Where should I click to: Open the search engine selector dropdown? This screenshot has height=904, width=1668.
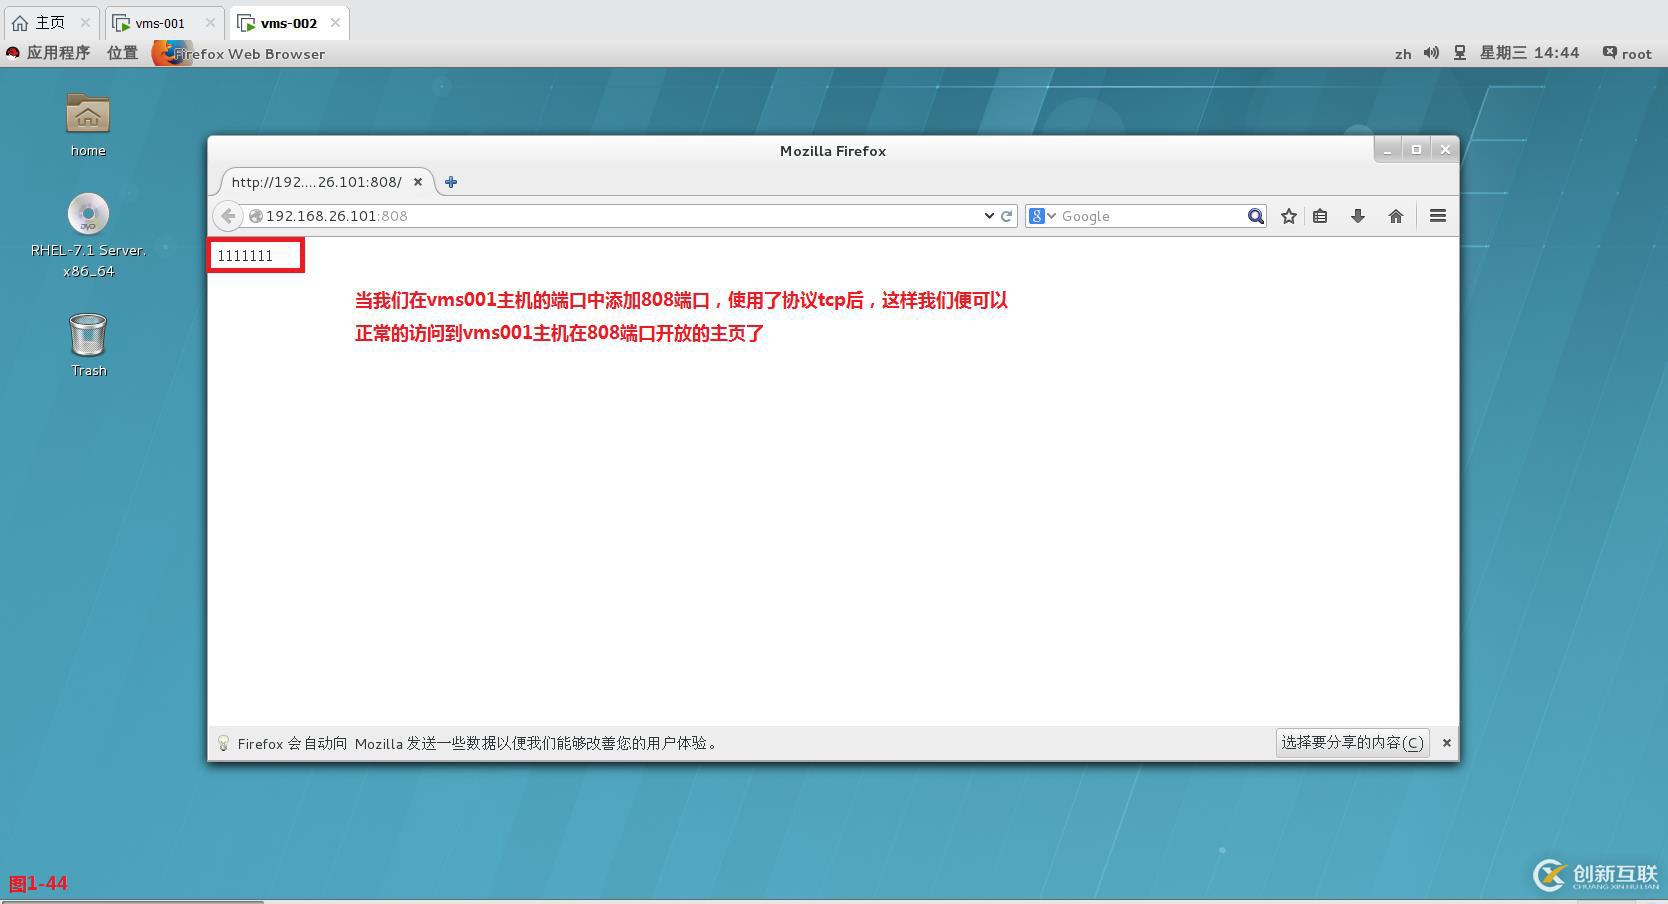click(x=1042, y=215)
